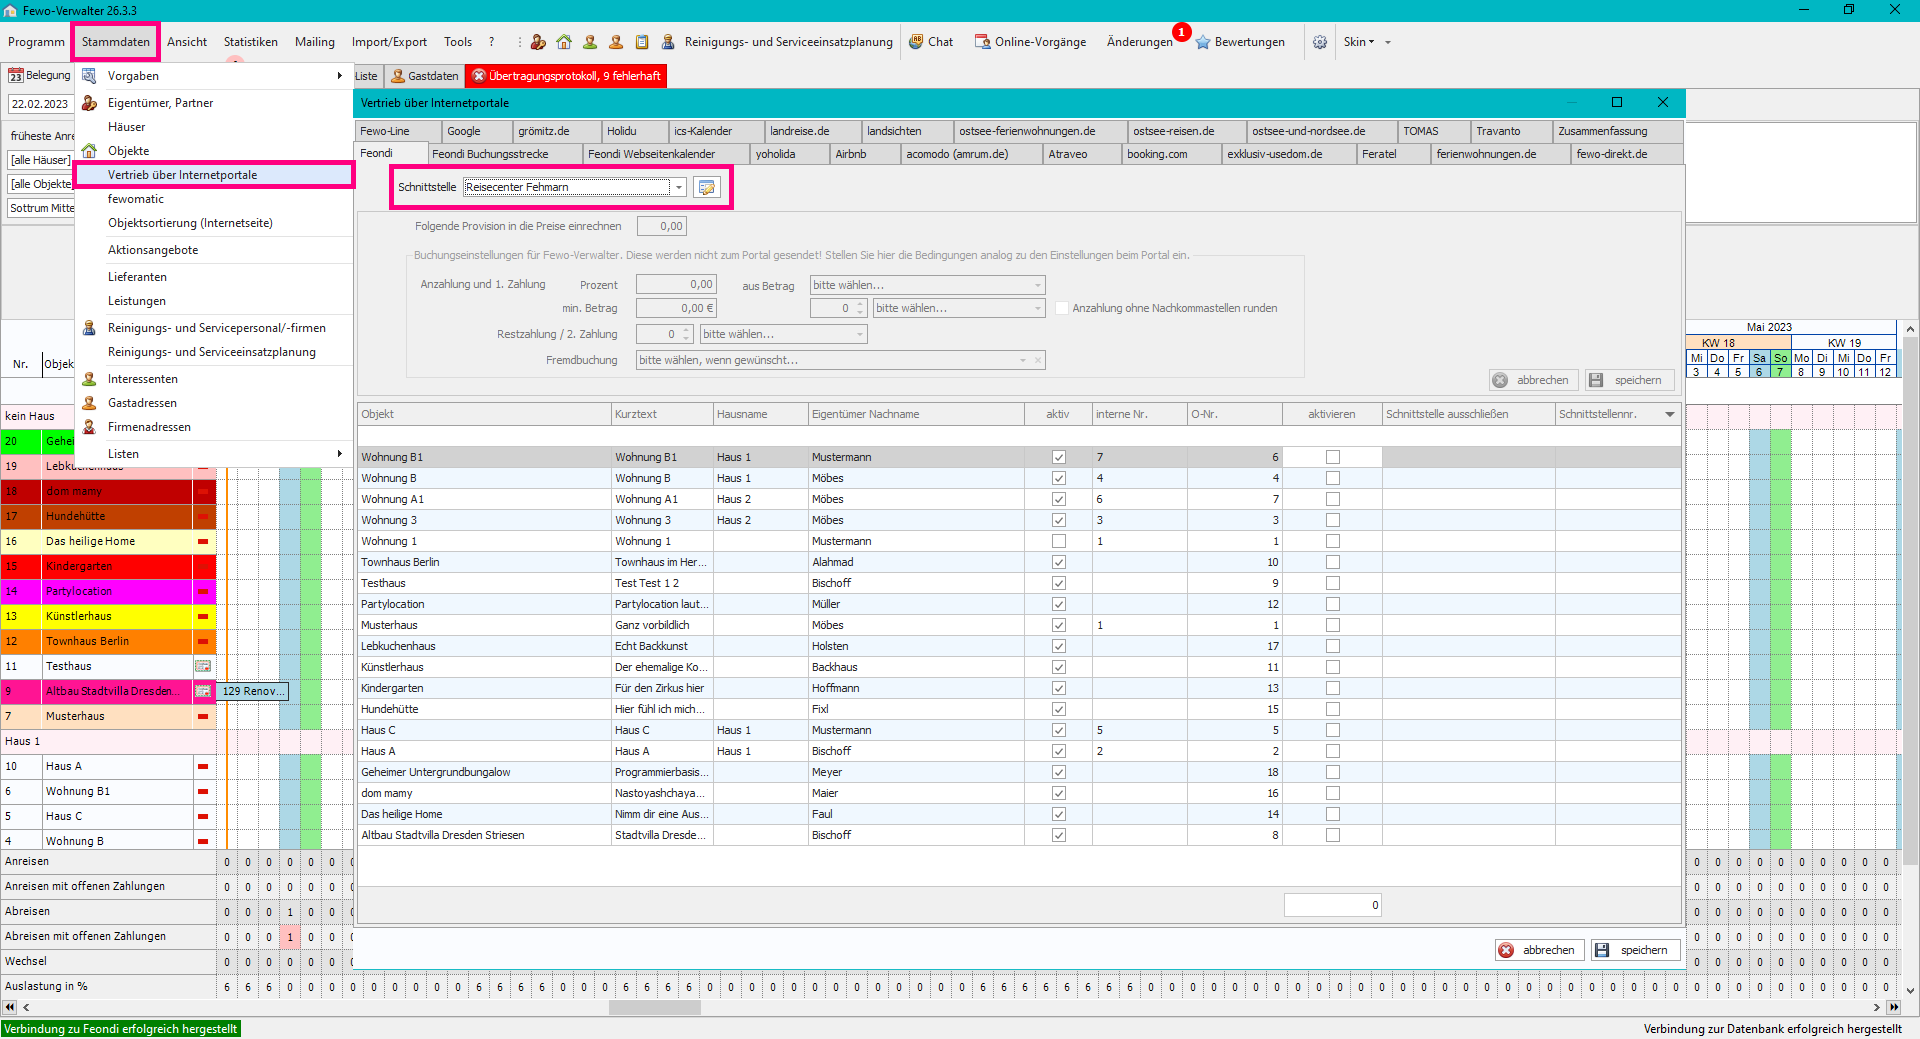Expand the Skin dropdown
Viewport: 1920px width, 1039px height.
pos(1358,42)
